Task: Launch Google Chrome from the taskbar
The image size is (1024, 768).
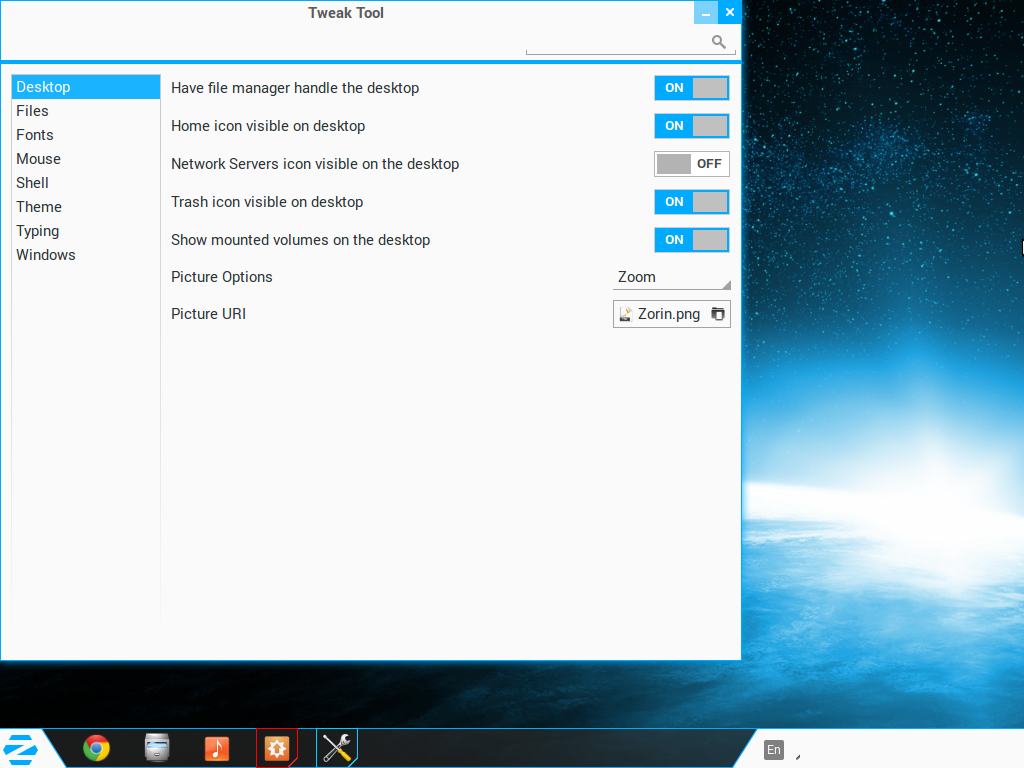Action: pos(96,748)
